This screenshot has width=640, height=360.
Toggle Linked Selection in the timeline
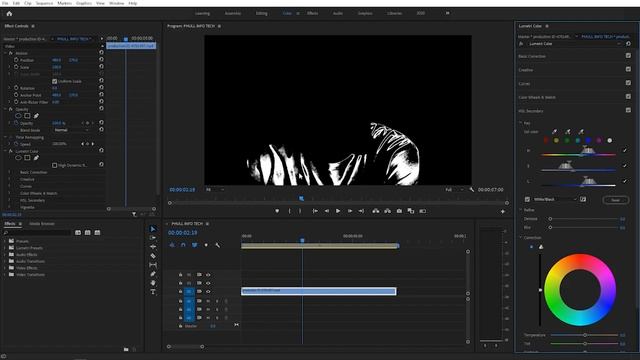[x=195, y=245]
